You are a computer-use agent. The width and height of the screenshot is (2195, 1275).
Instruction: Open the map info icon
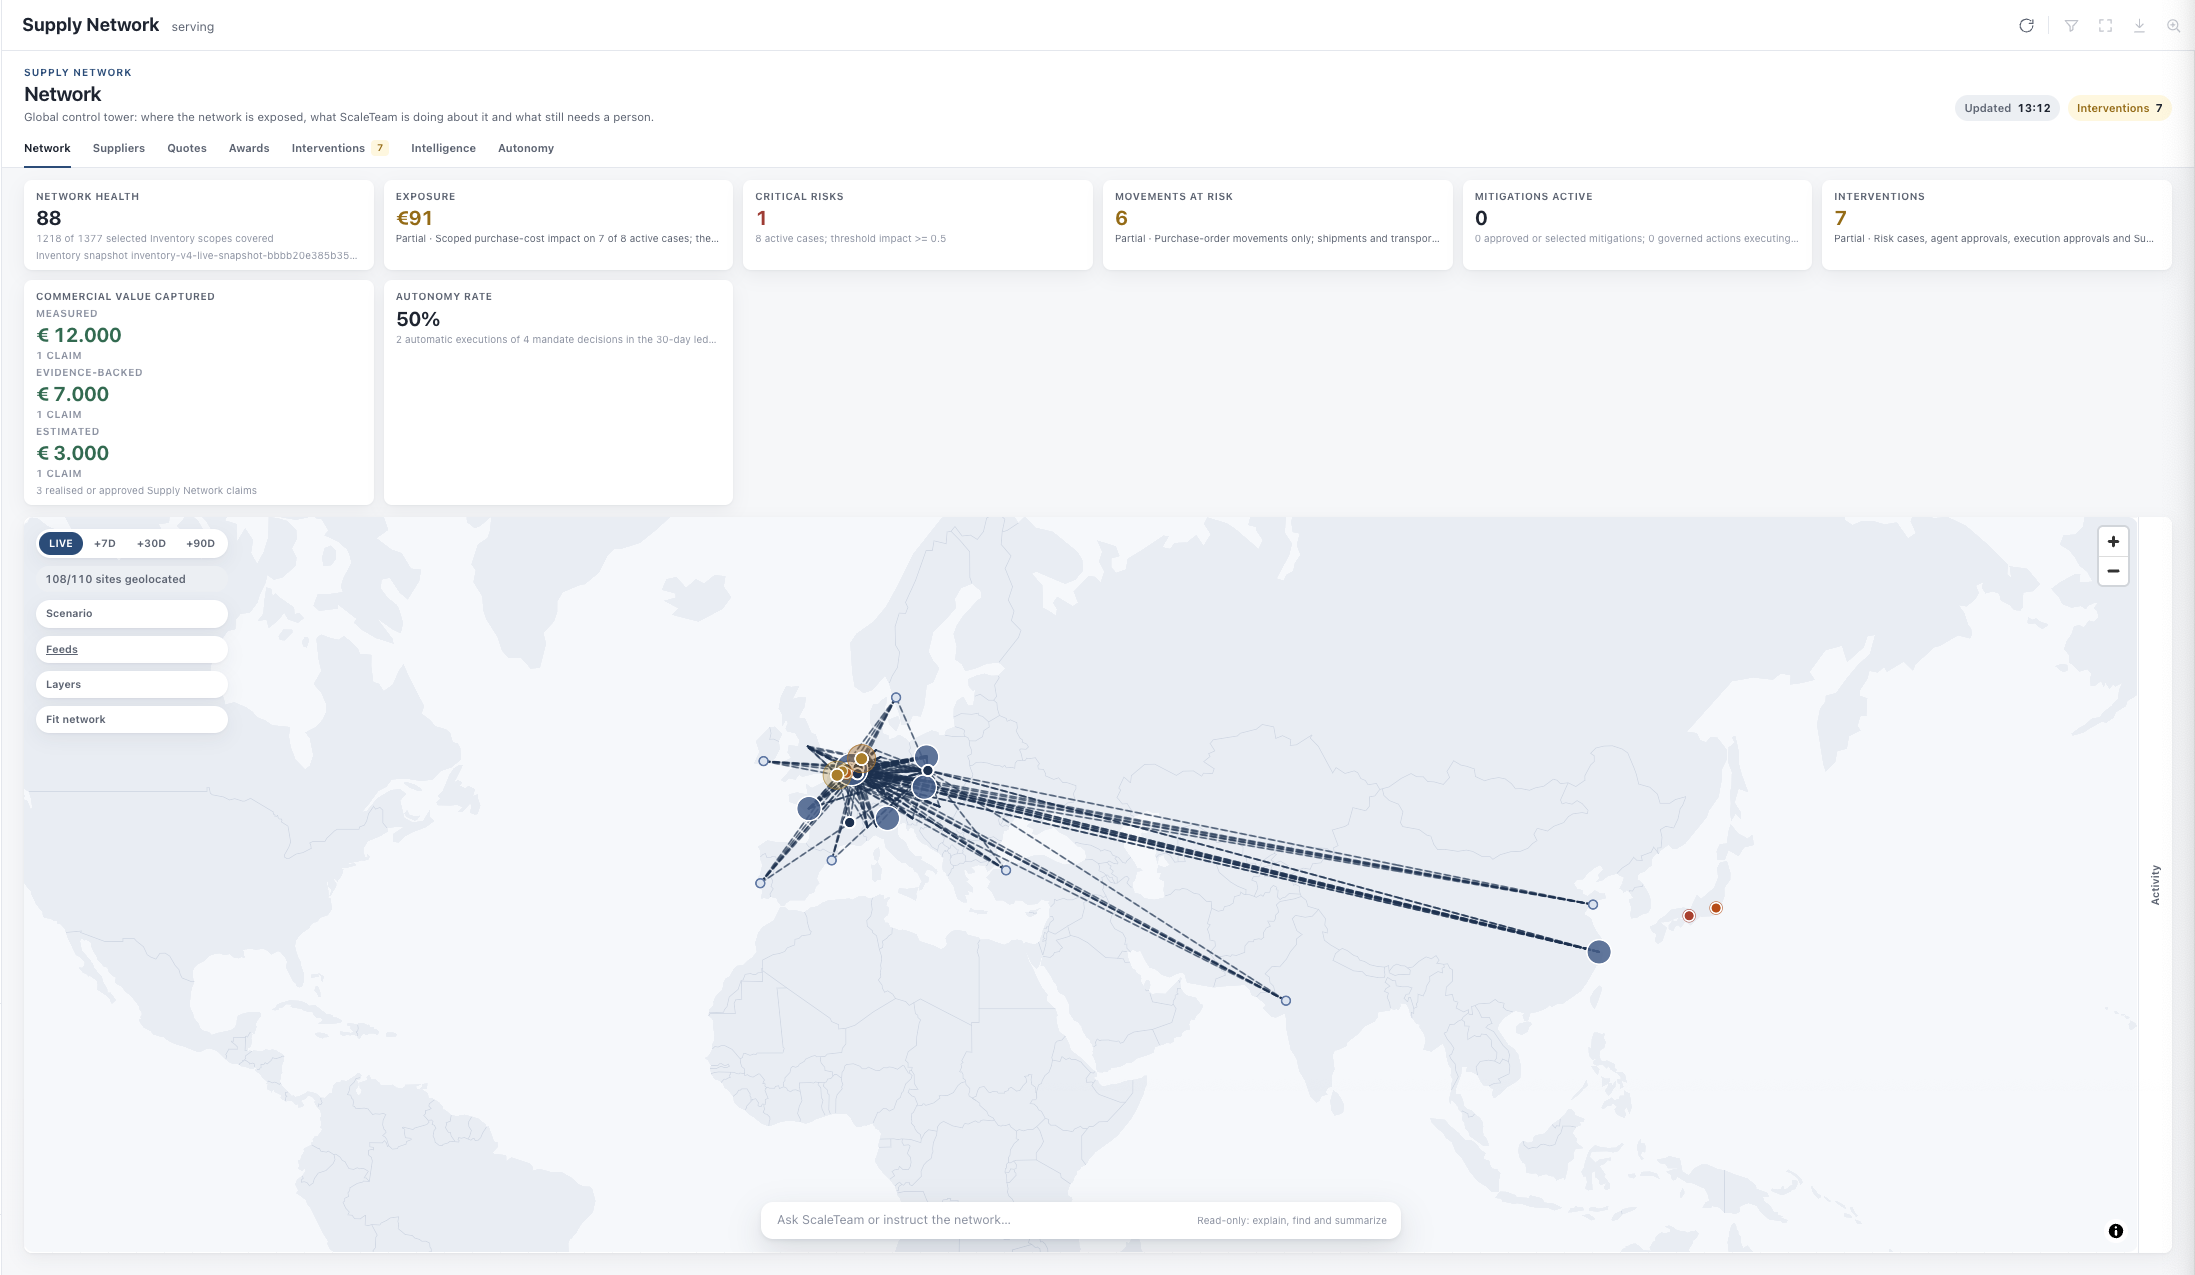2115,1231
